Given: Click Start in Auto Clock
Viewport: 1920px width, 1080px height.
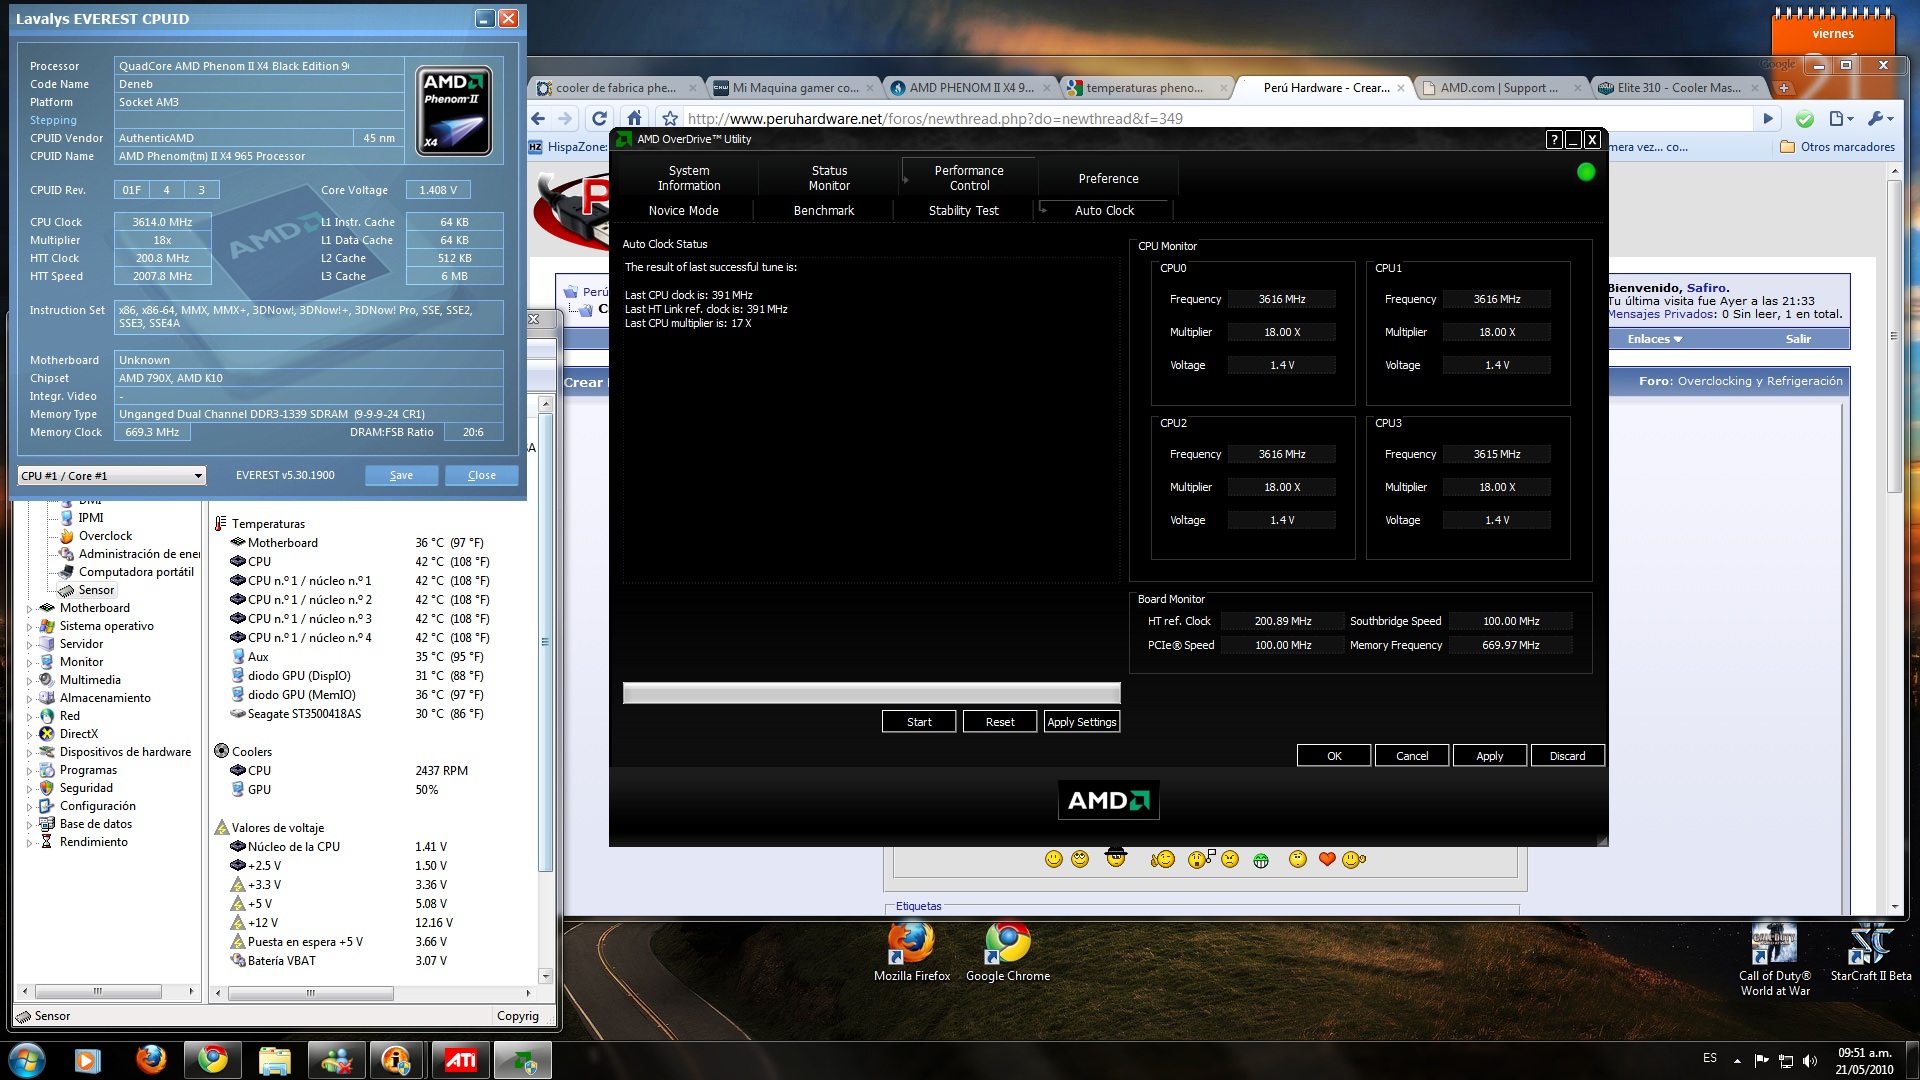Looking at the screenshot, I should click(x=918, y=722).
